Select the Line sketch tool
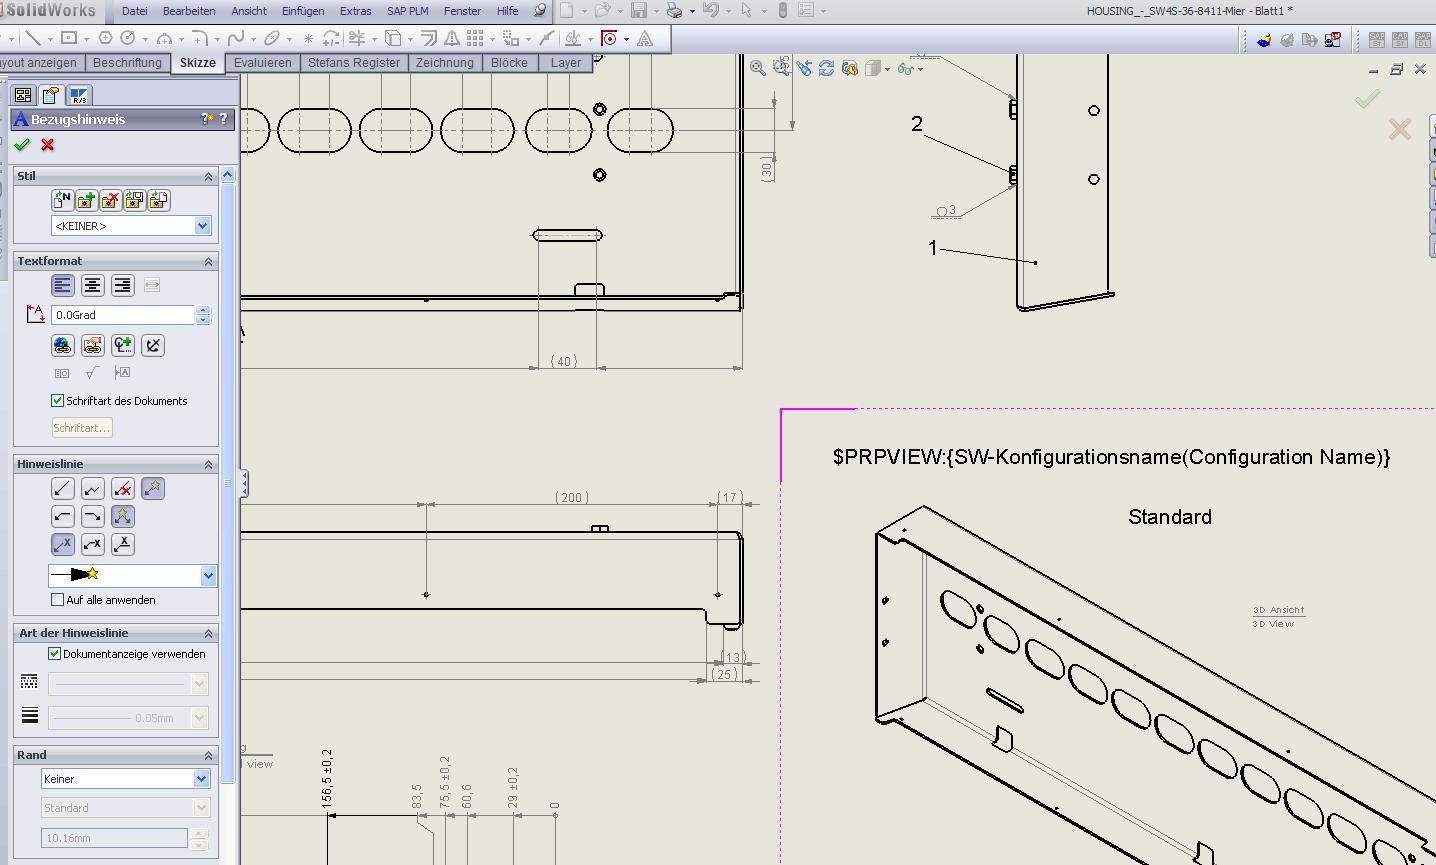The width and height of the screenshot is (1436, 865). [33, 38]
